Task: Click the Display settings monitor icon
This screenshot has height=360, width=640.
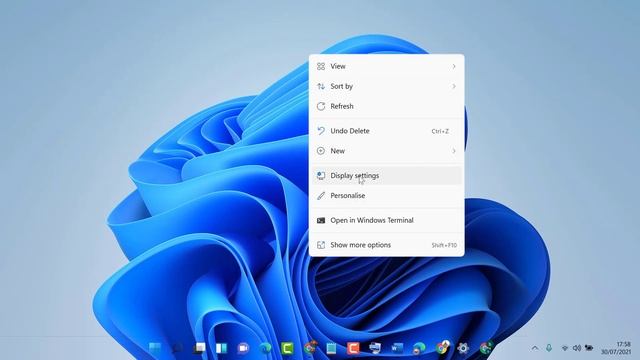Action: pyautogui.click(x=321, y=176)
